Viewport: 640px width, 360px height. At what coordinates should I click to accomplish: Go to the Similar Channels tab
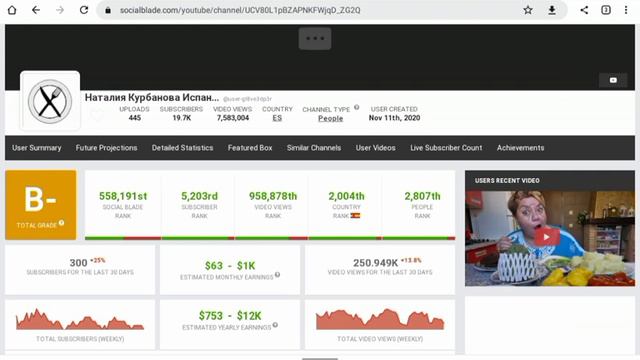pos(314,148)
